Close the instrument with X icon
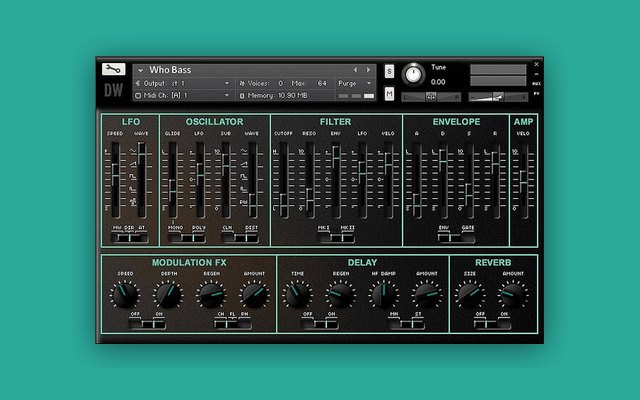640x400 pixels. 536,64
